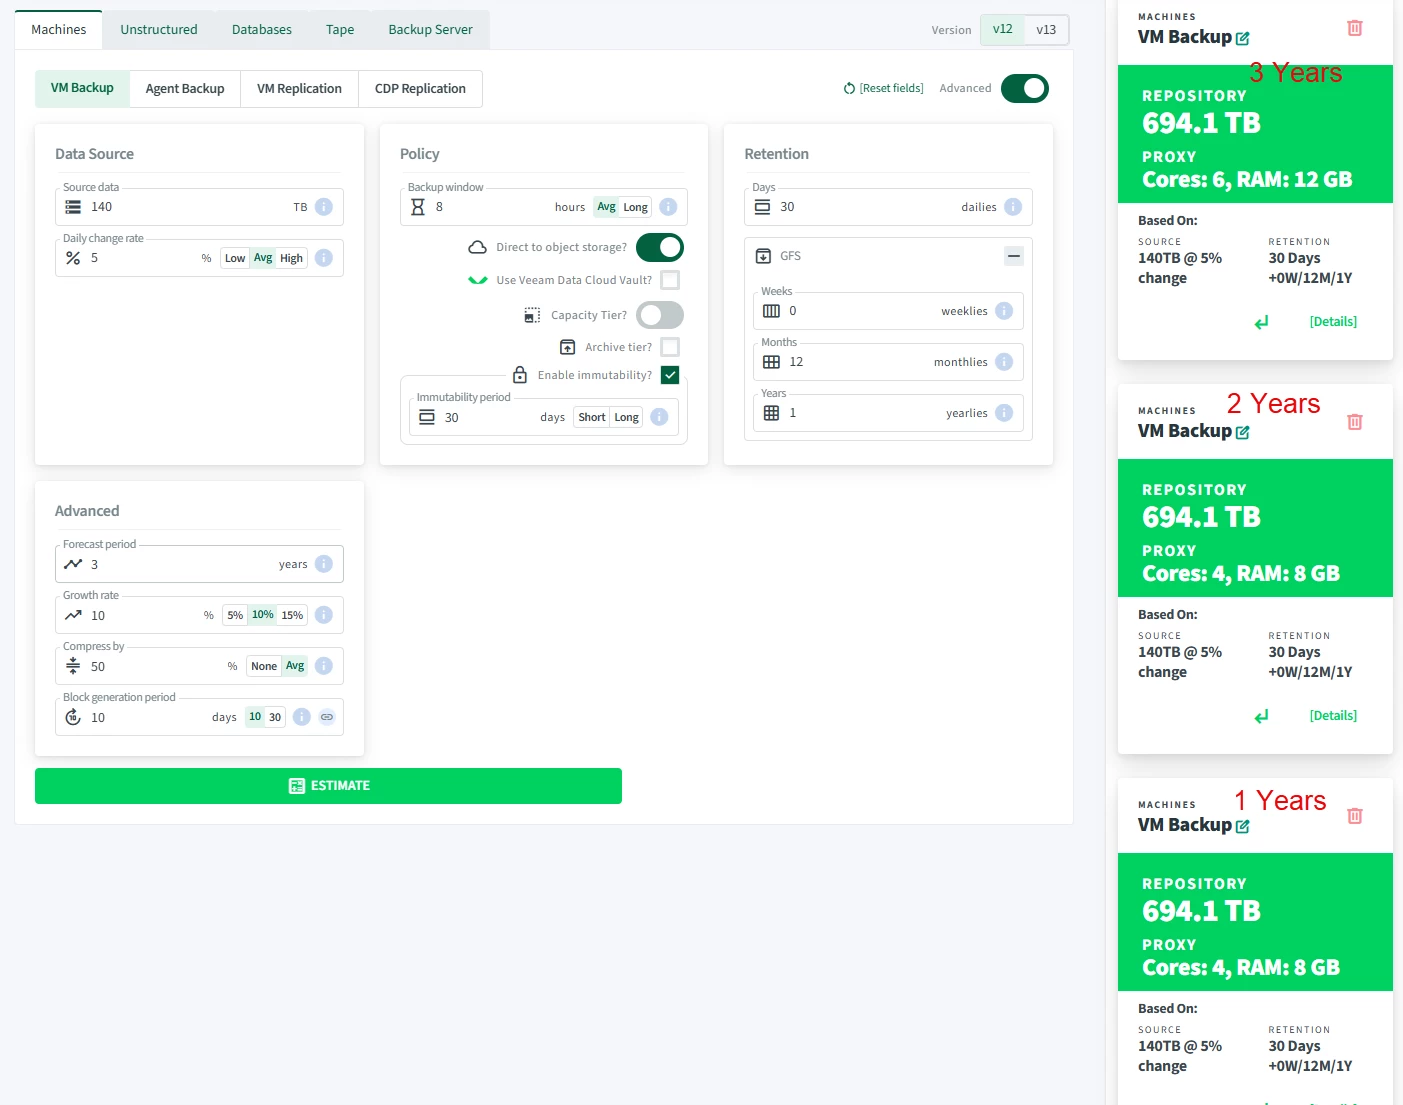Select the CDP Replication sub-tab
This screenshot has height=1105, width=1403.
click(x=420, y=89)
